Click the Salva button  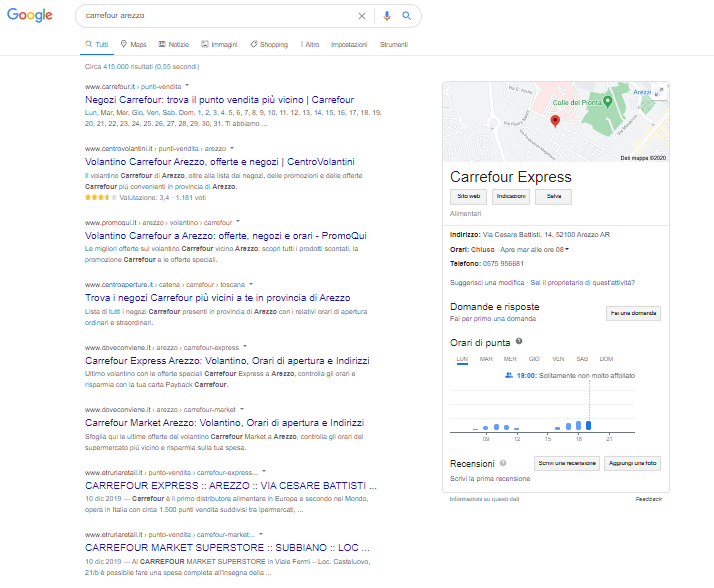[x=553, y=197]
